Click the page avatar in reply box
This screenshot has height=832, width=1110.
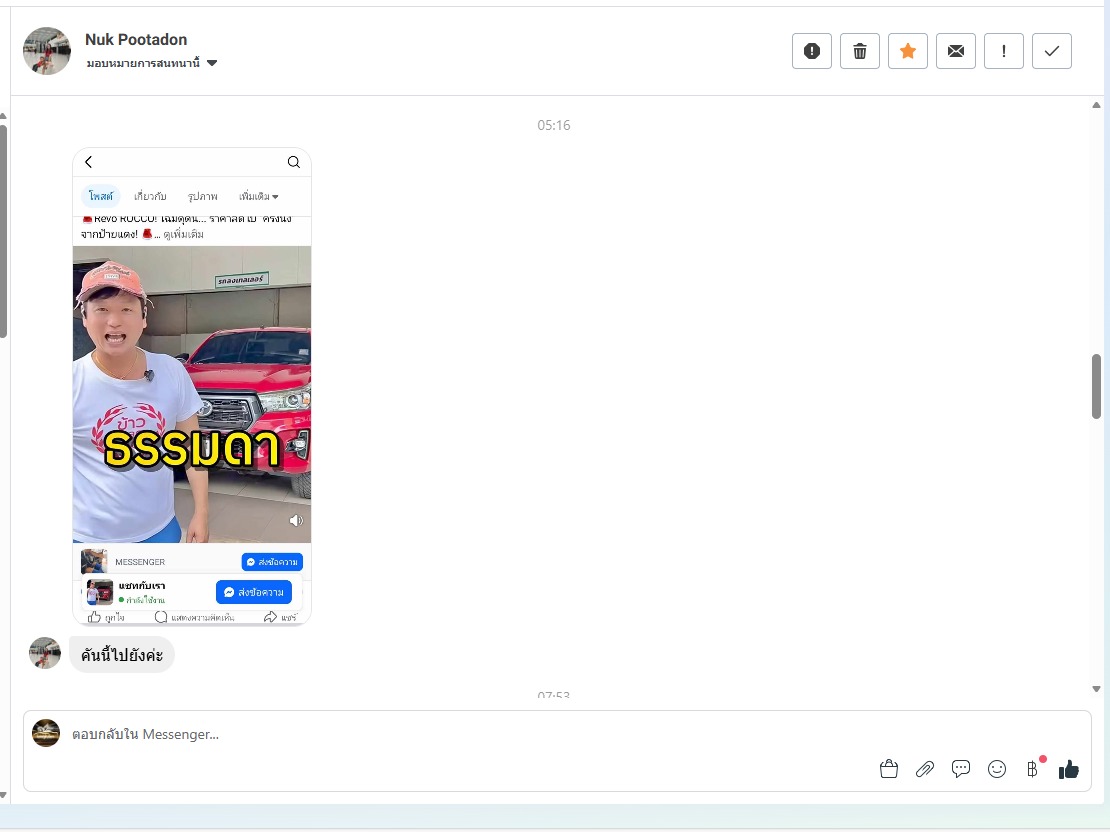pyautogui.click(x=46, y=733)
